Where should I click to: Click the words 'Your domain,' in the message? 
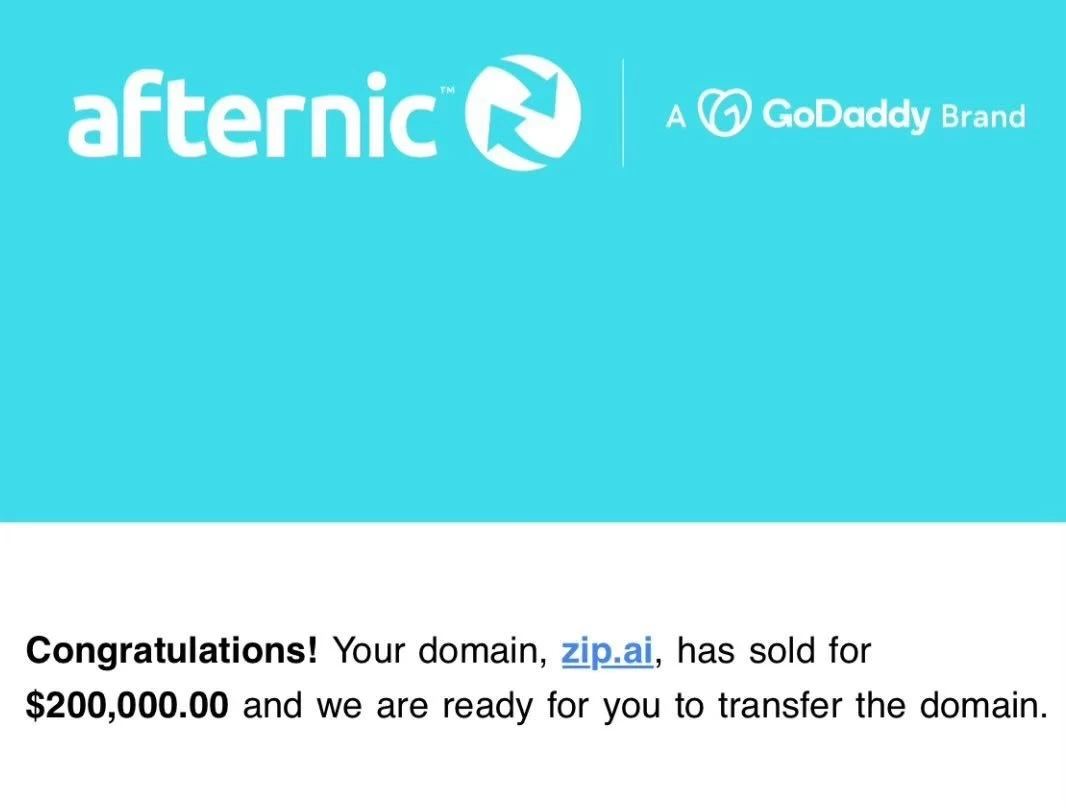441,651
